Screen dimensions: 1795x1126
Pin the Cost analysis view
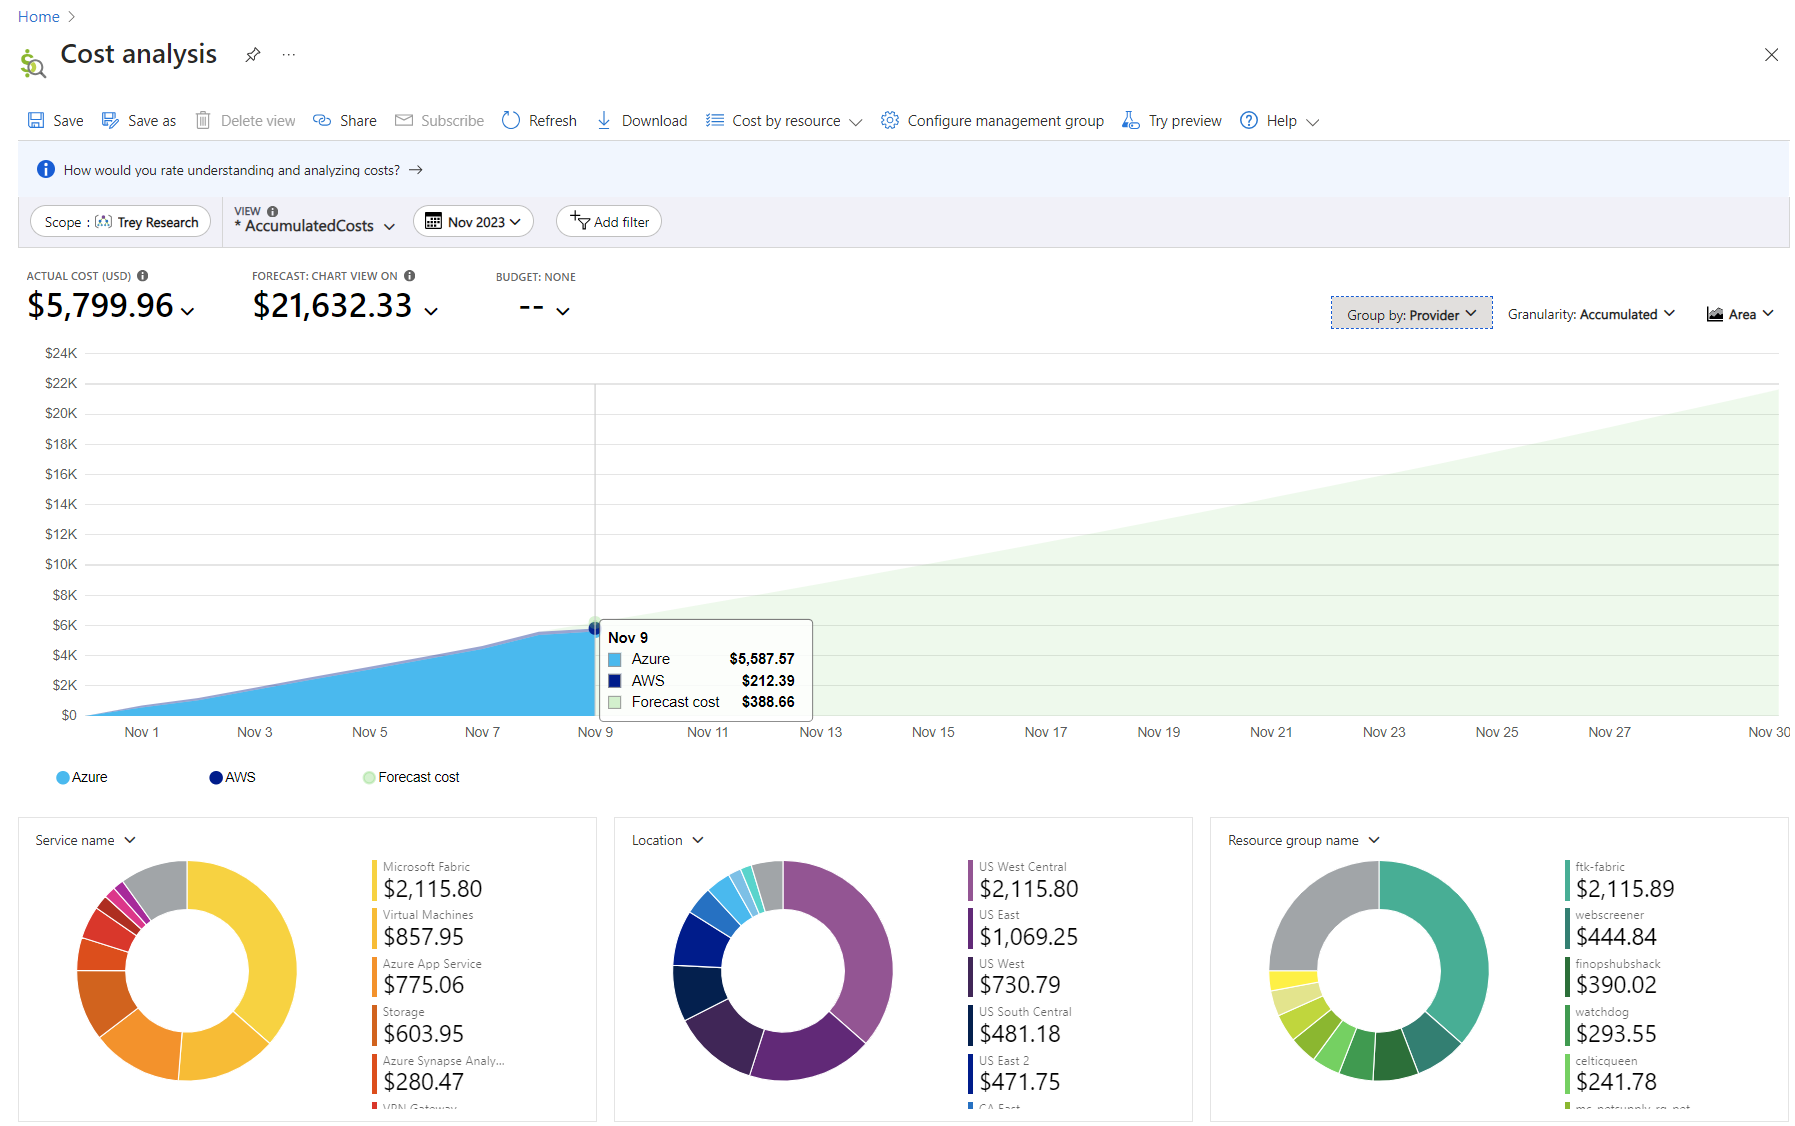click(x=253, y=55)
